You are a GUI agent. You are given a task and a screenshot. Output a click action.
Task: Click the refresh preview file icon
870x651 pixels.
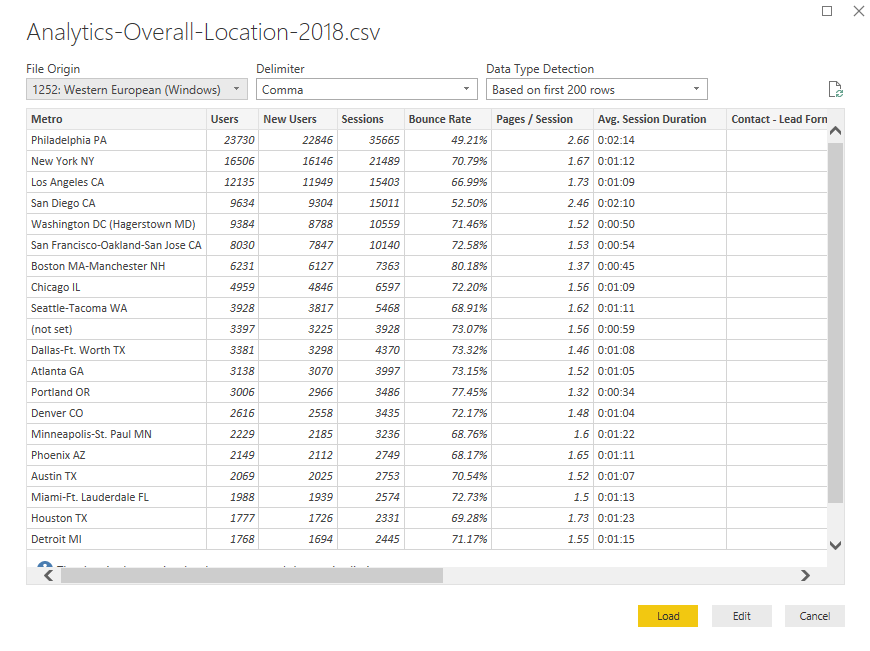[835, 89]
